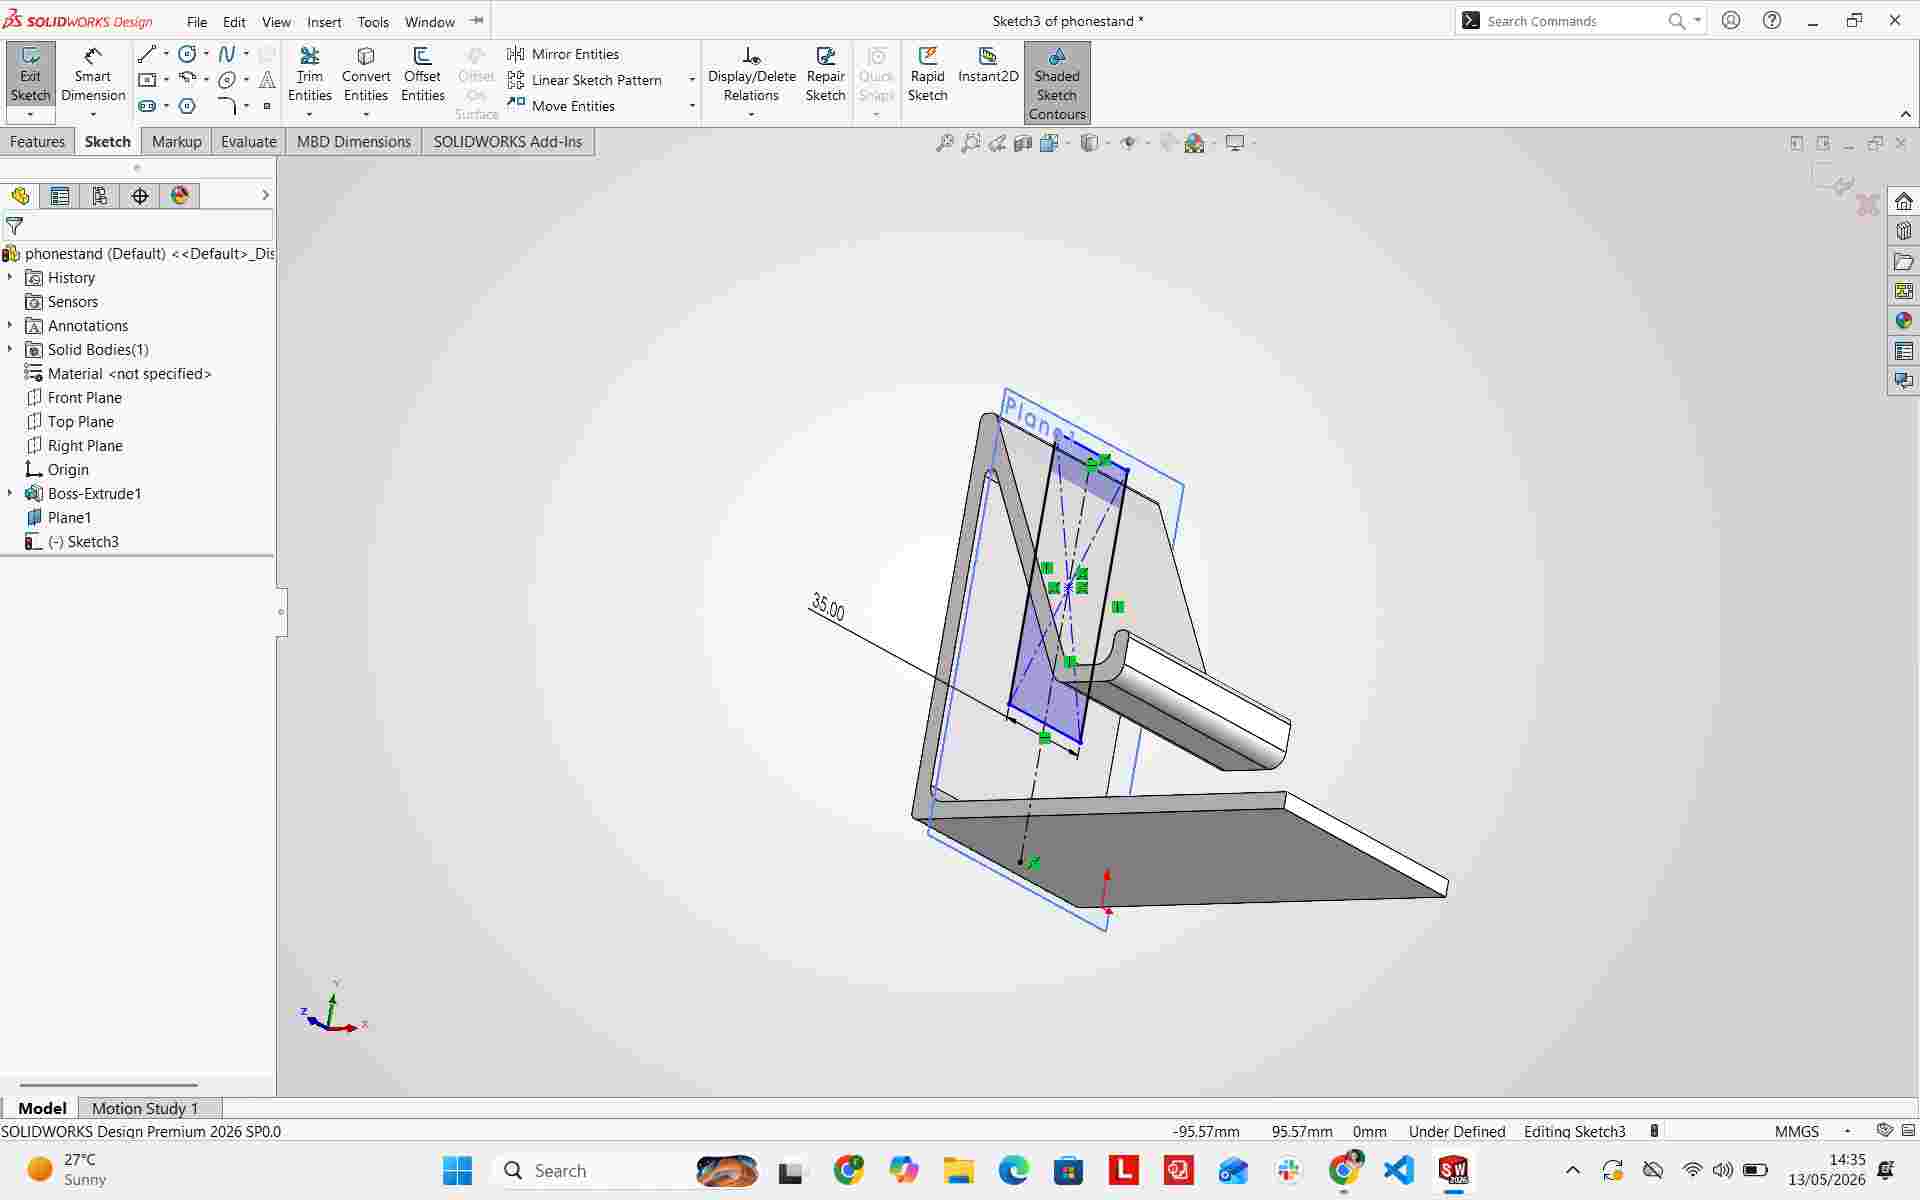Open Windows Start menu
Screen dimensions: 1920x1200
(457, 1170)
